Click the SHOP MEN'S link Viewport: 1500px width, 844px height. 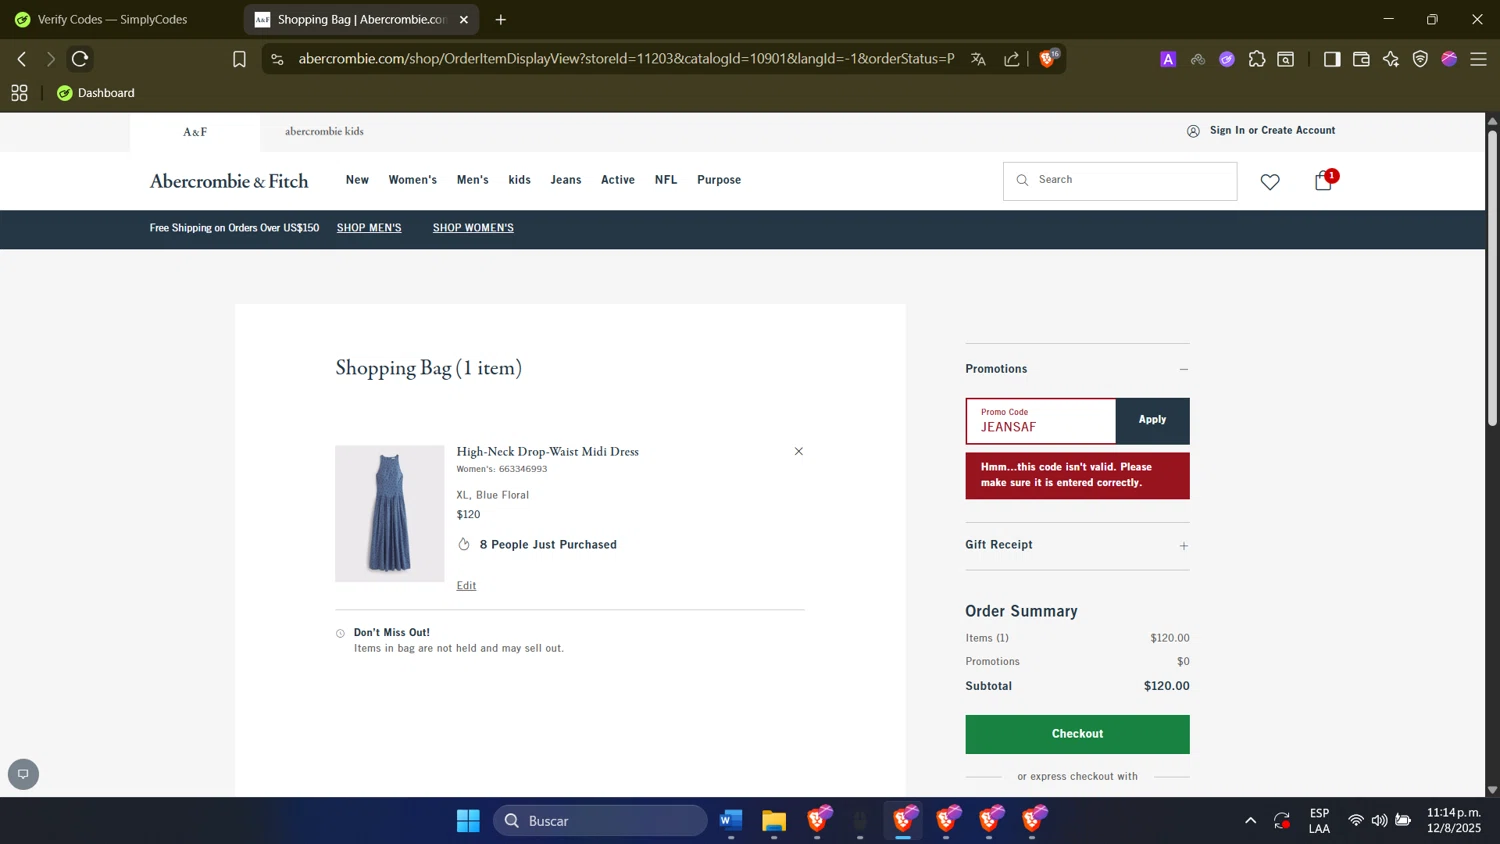(x=369, y=228)
